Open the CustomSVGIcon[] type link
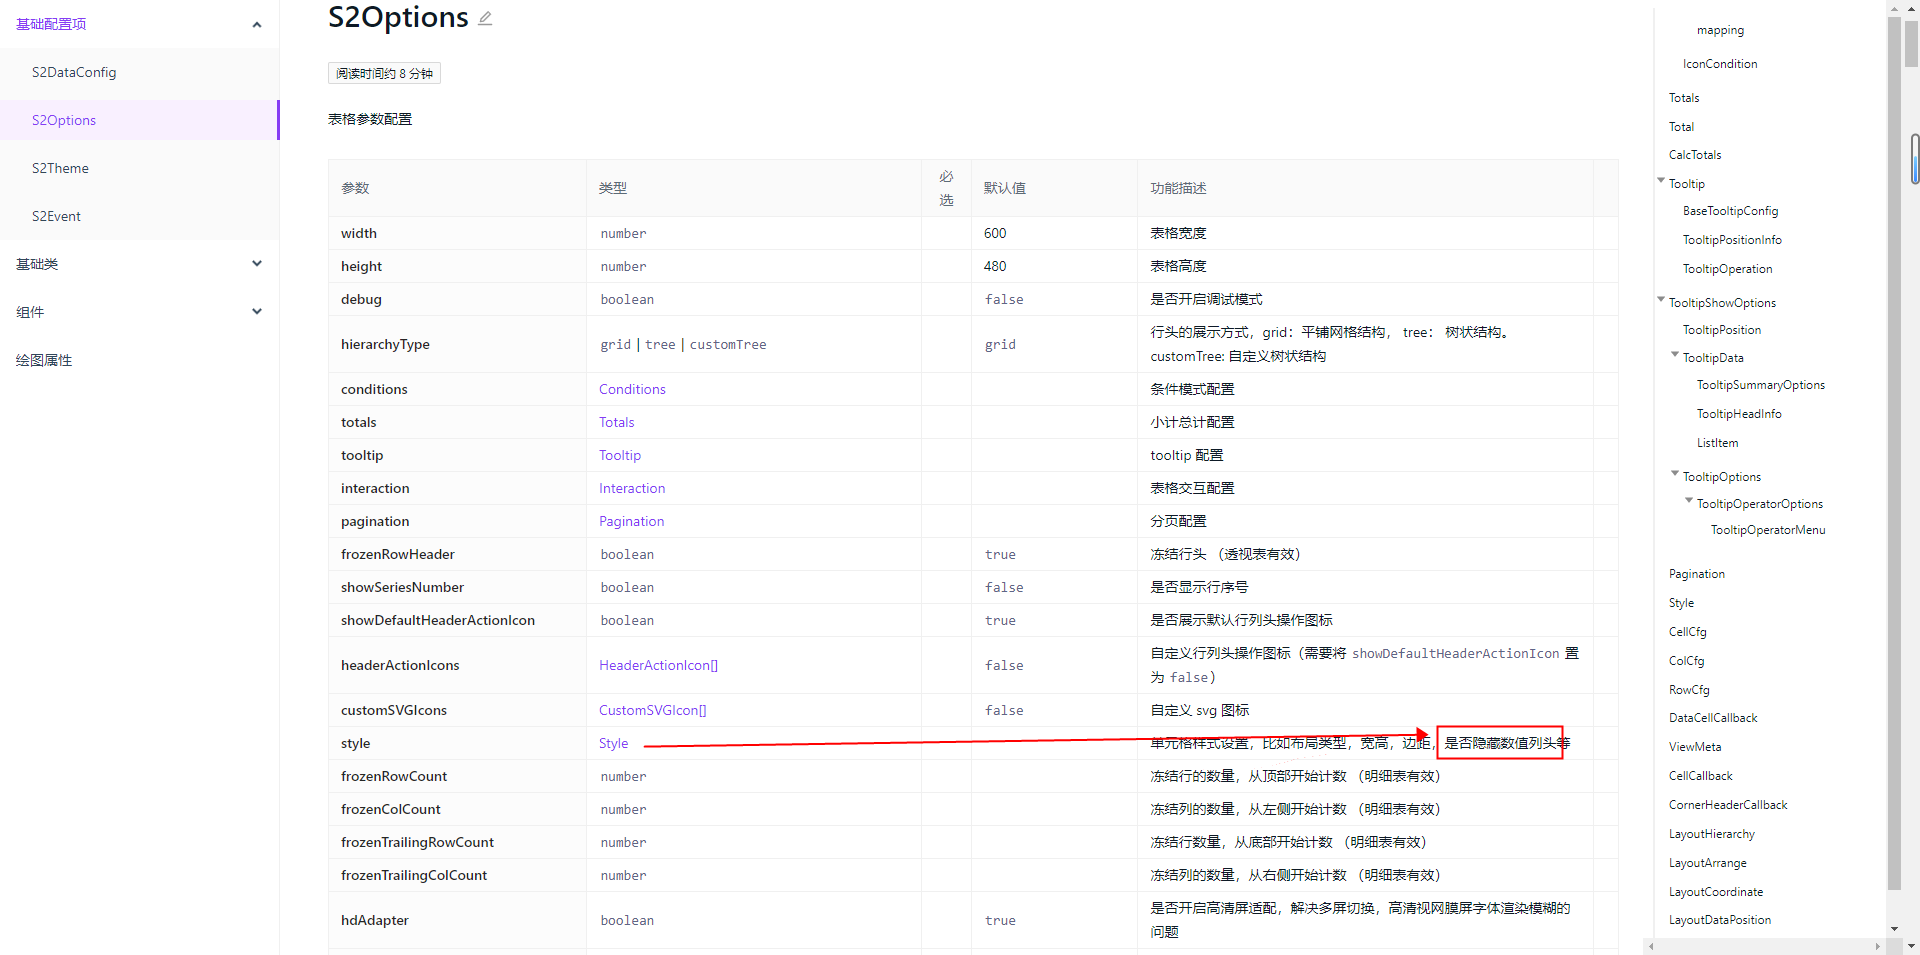This screenshot has width=1920, height=955. tap(652, 709)
